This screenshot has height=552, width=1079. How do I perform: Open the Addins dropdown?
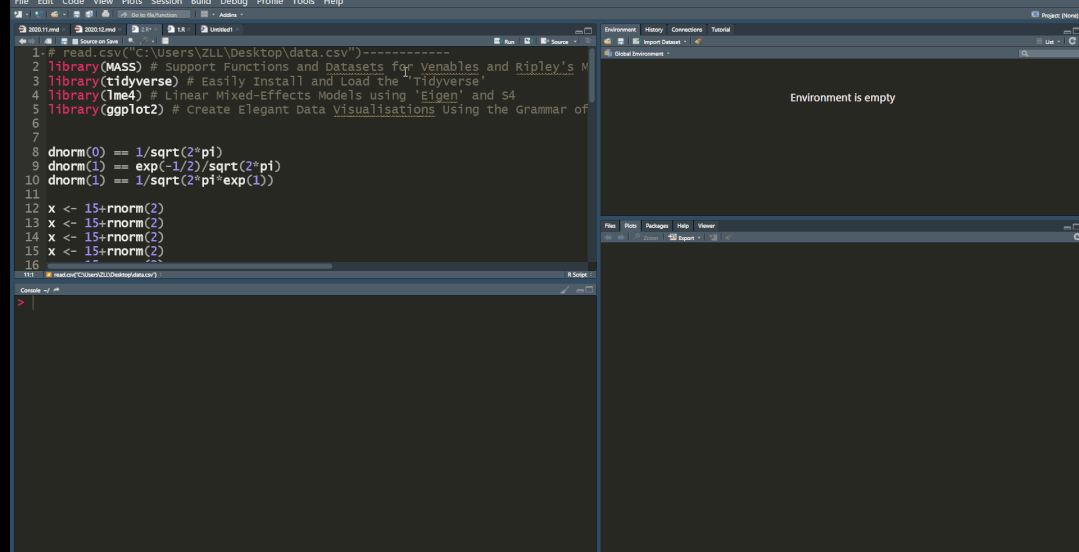click(x=231, y=14)
